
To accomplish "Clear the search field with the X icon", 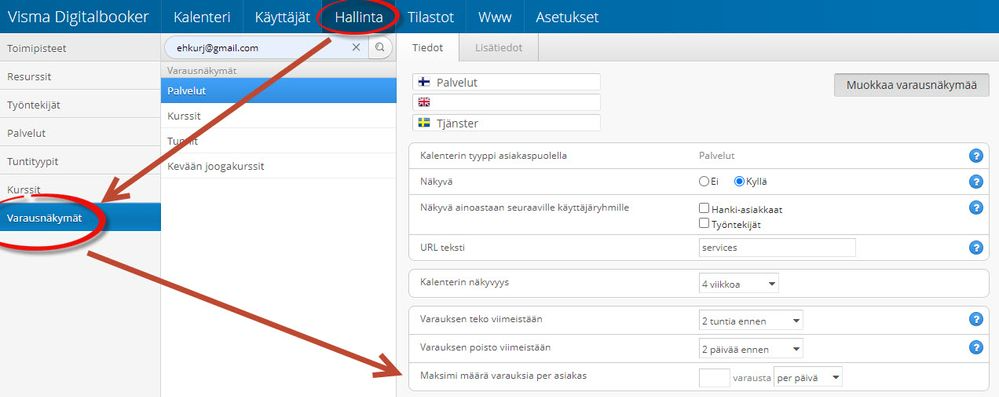I will coord(356,47).
